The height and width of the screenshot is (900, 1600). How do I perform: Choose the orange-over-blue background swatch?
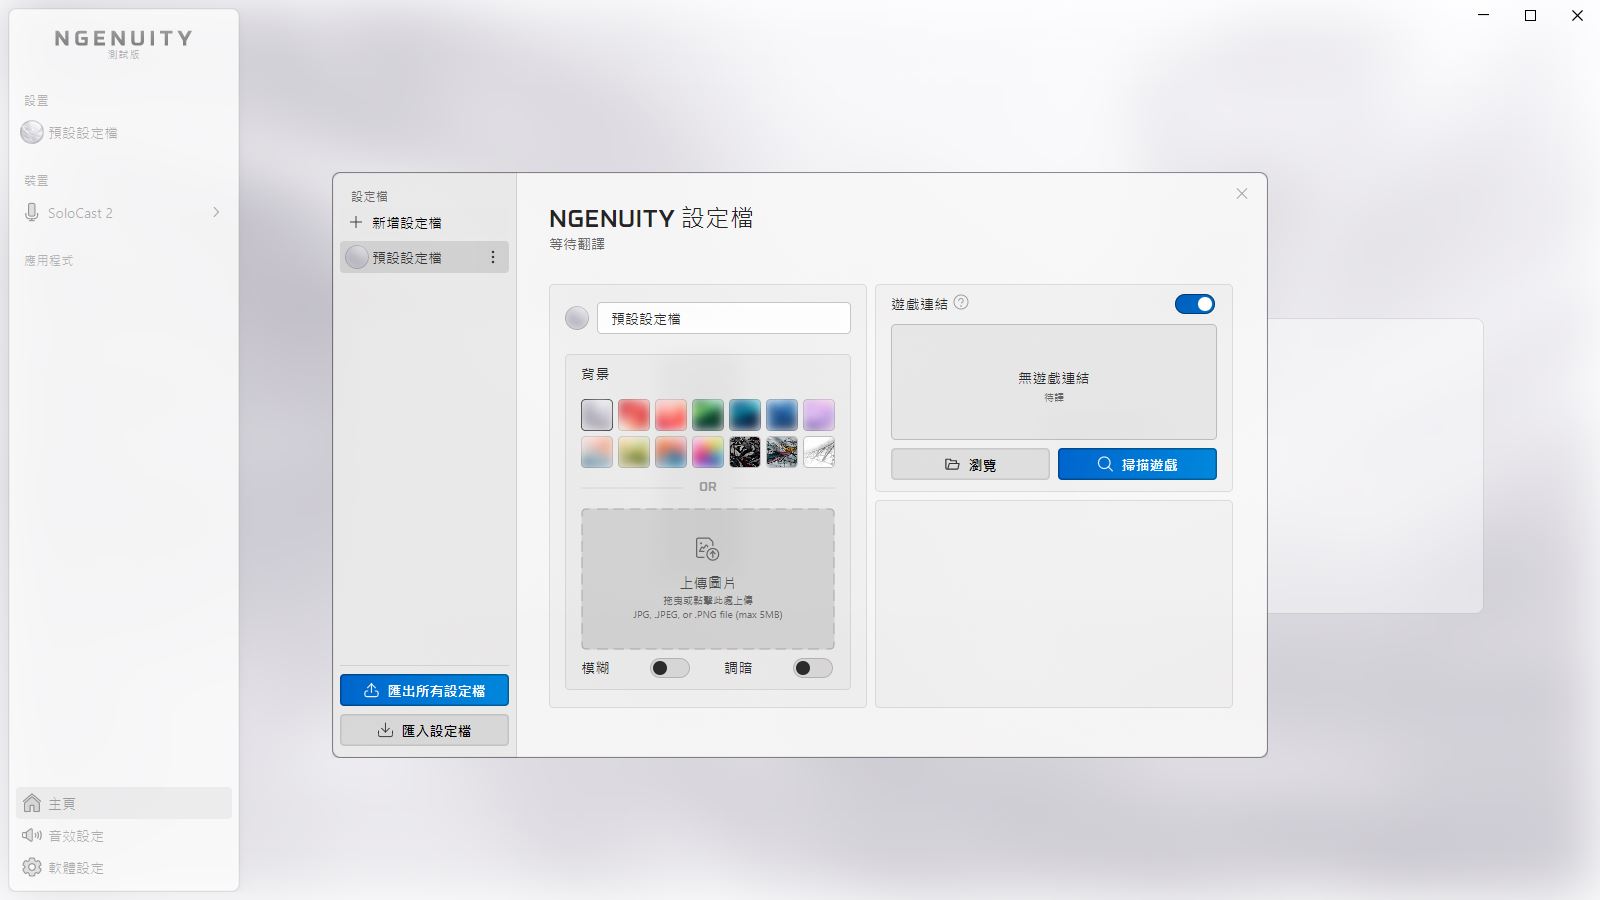tap(671, 452)
